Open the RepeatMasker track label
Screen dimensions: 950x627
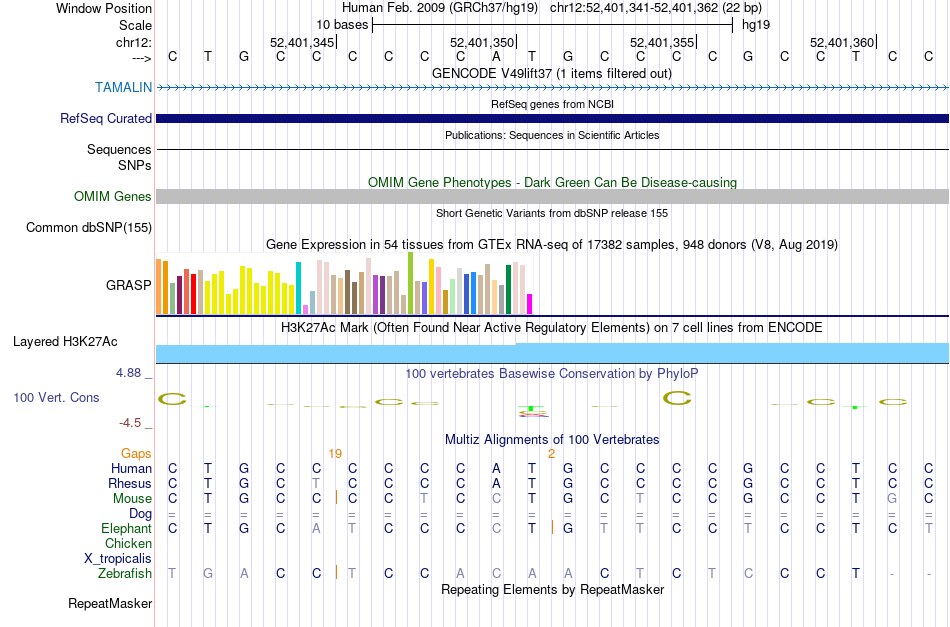pos(110,603)
